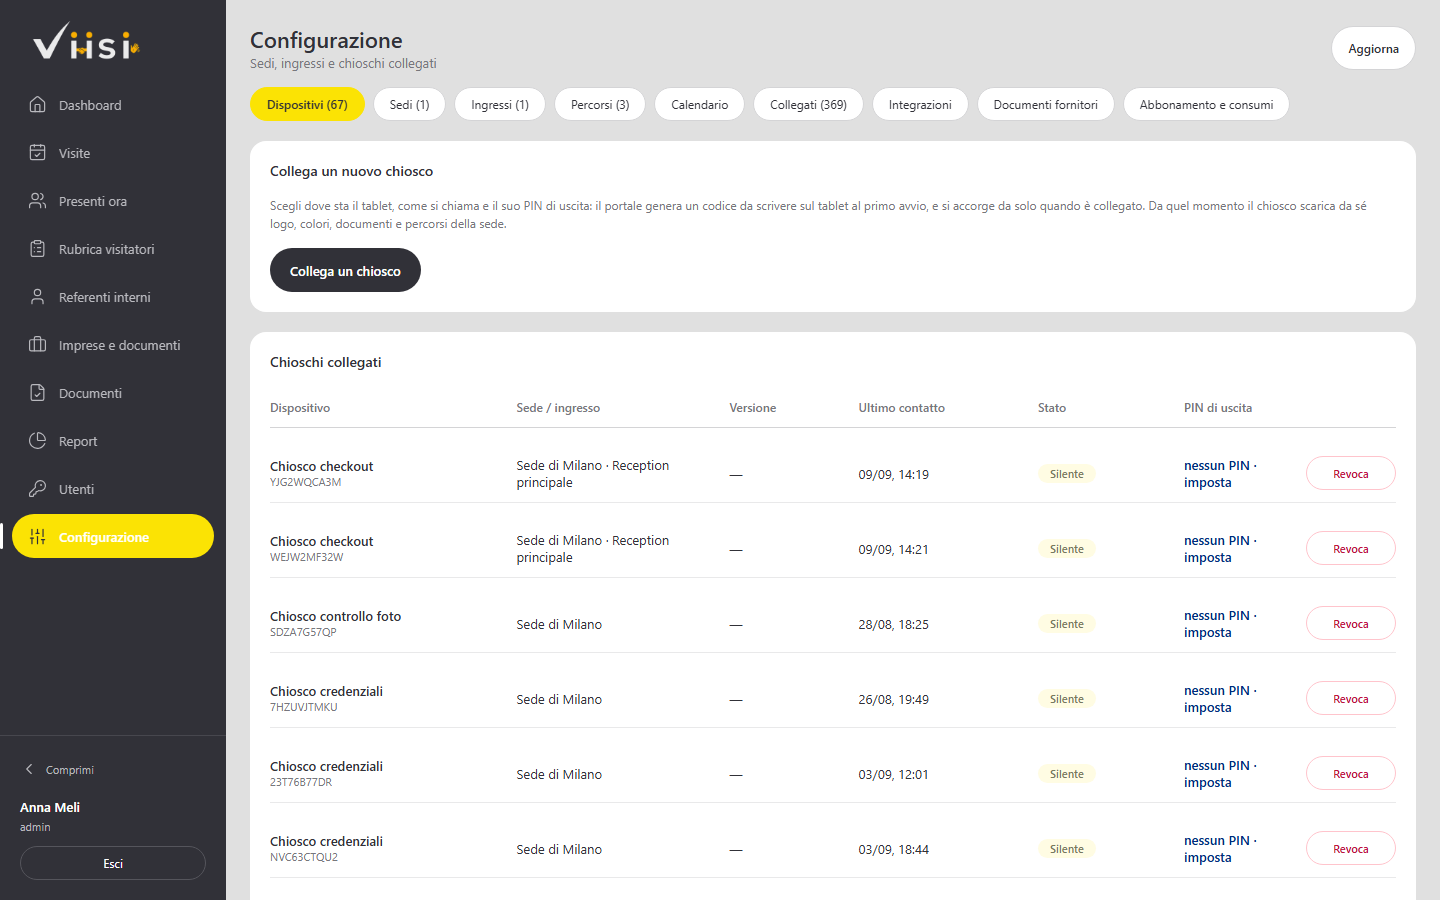
Task: Select the Abbonamento e consumi tab
Action: [1206, 104]
